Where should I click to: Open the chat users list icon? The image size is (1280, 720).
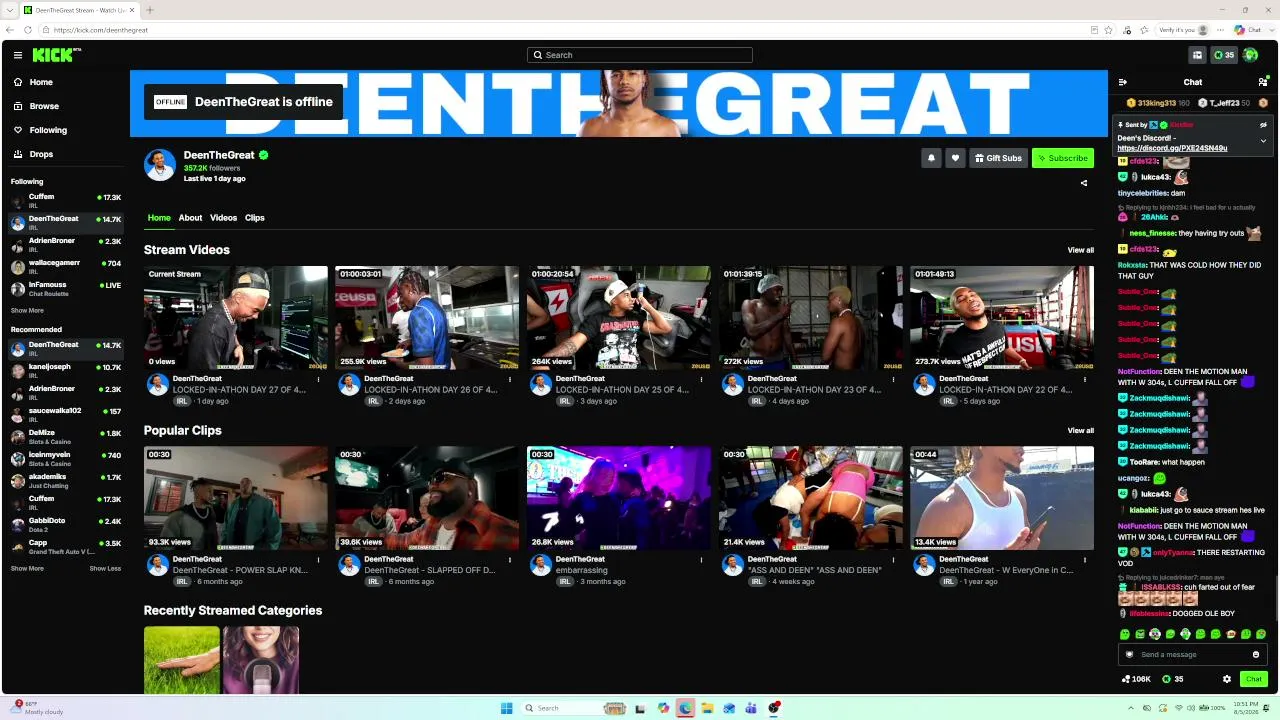click(x=1263, y=82)
